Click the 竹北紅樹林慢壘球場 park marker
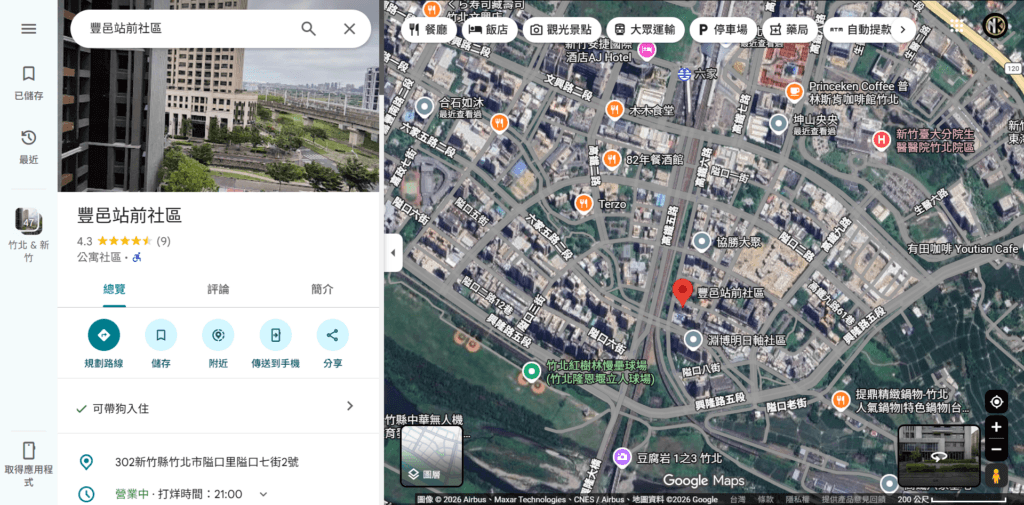1024x505 pixels. click(532, 371)
